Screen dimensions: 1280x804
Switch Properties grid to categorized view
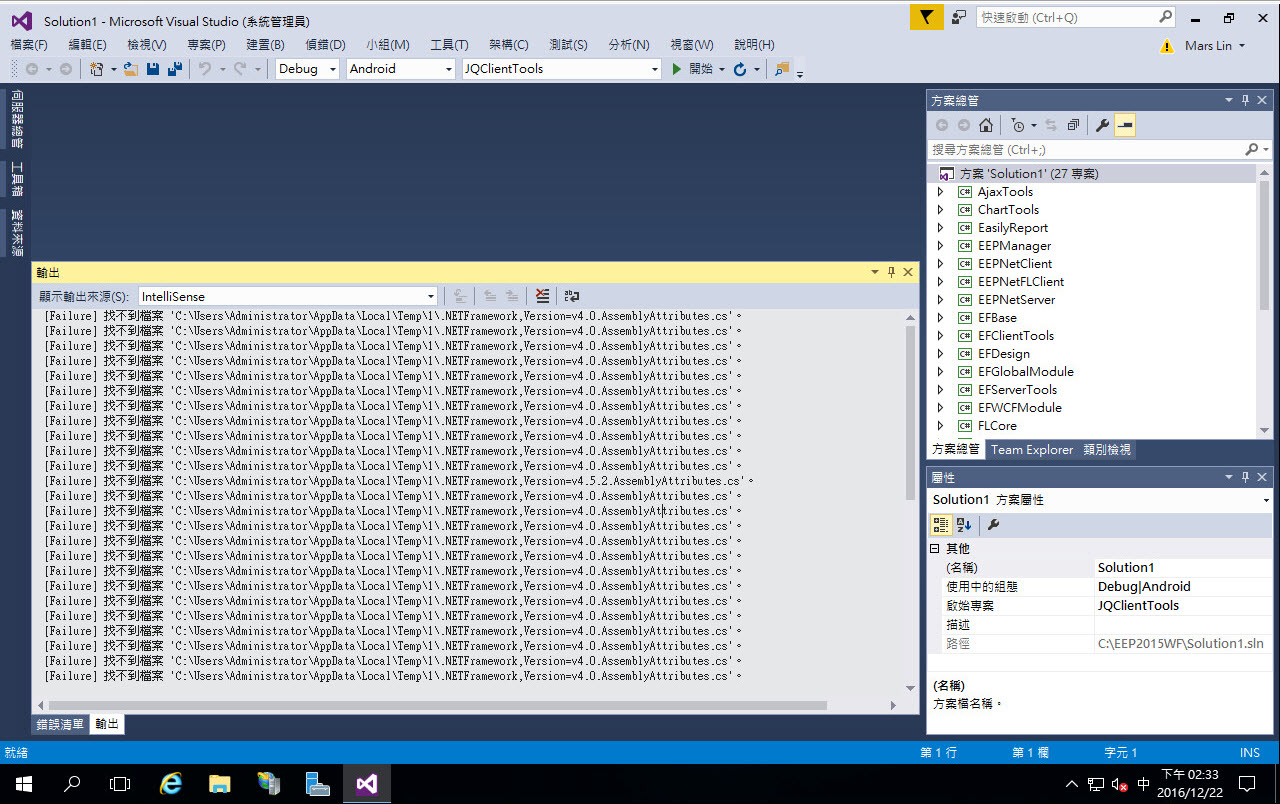click(x=941, y=524)
